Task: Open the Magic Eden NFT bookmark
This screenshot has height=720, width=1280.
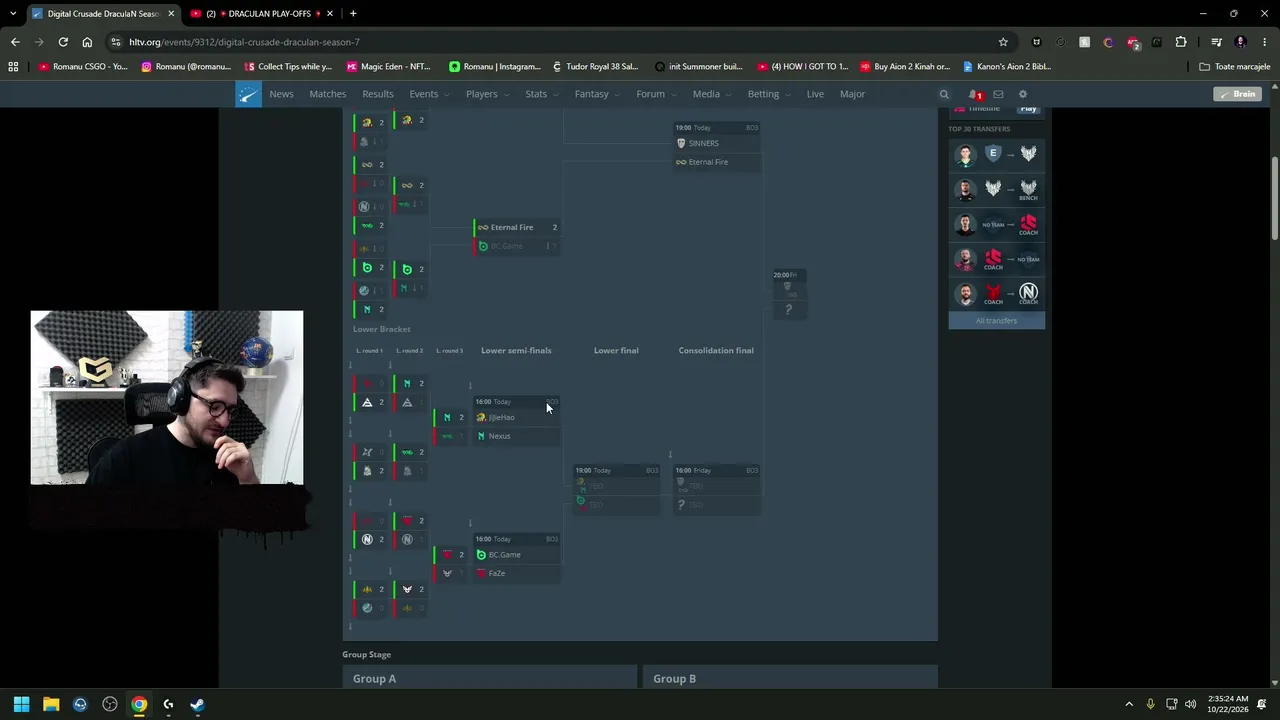Action: 388,67
